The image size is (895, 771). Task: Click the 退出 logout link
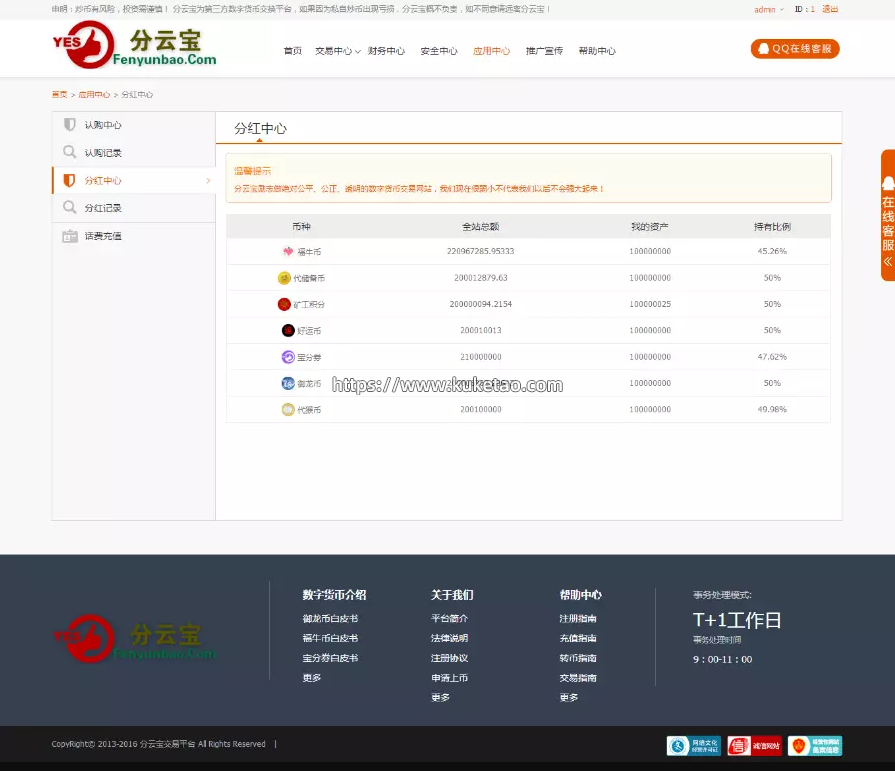[830, 9]
